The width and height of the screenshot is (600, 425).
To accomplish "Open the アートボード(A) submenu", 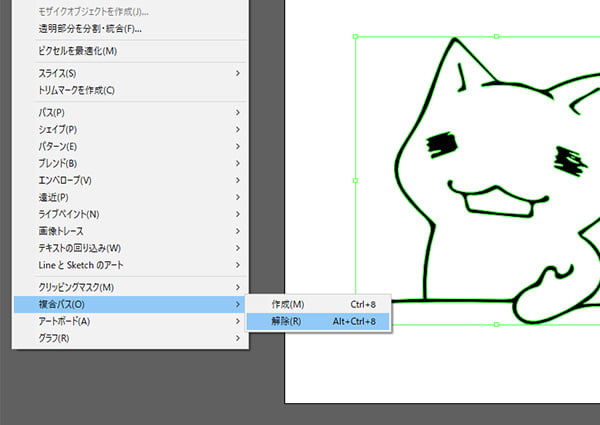I will tap(64, 321).
